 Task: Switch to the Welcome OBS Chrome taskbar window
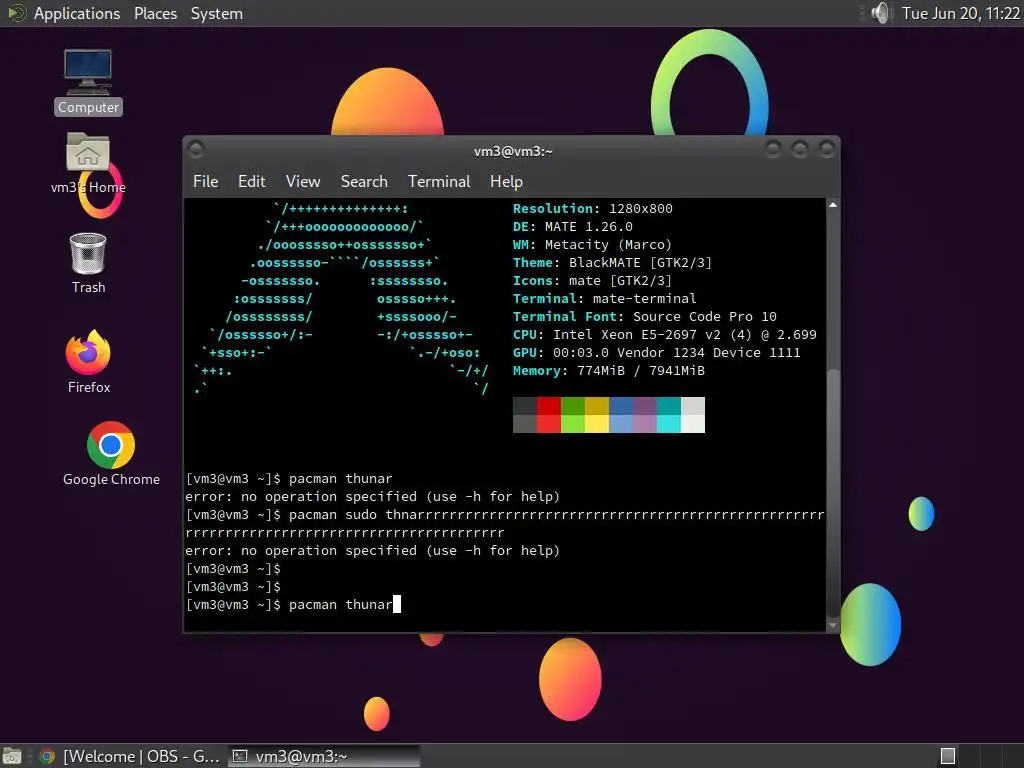point(129,756)
